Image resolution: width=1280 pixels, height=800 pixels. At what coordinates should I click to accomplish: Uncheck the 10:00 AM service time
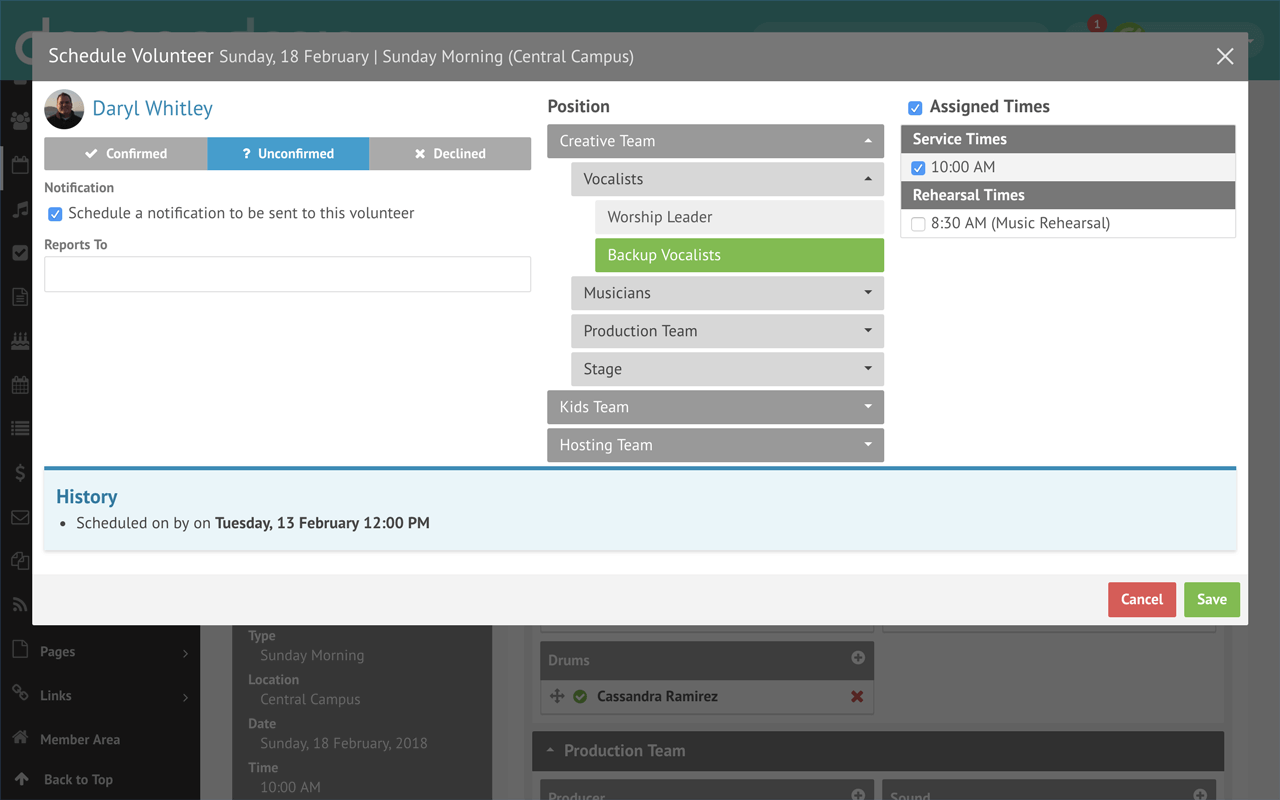918,168
